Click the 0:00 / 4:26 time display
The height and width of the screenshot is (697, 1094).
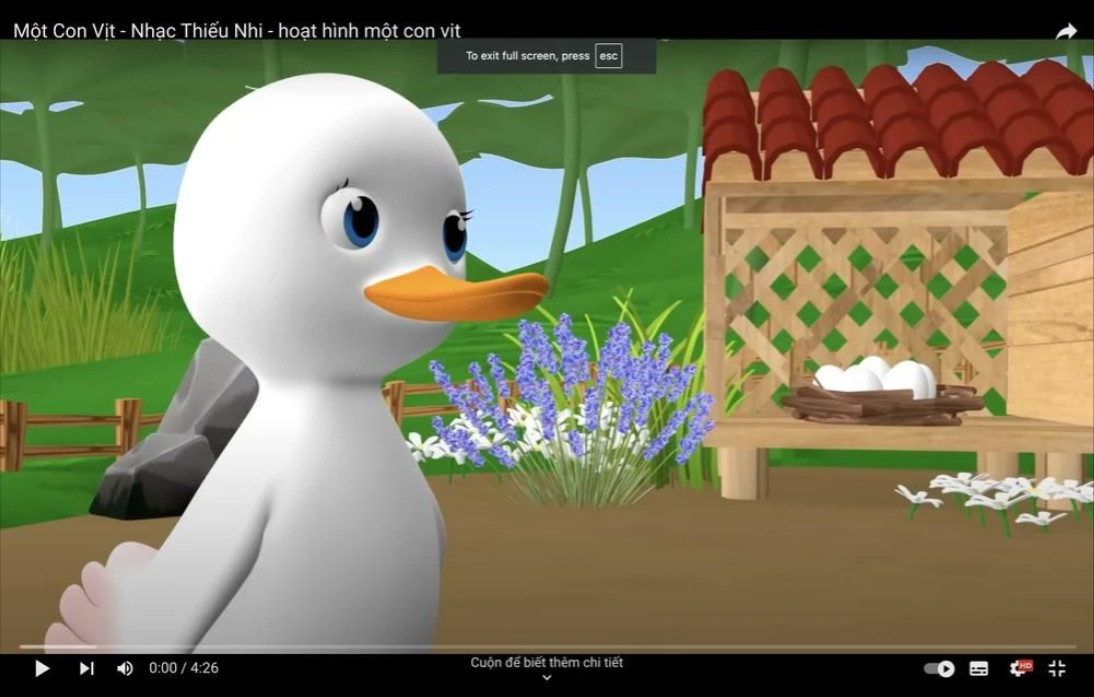coord(184,668)
